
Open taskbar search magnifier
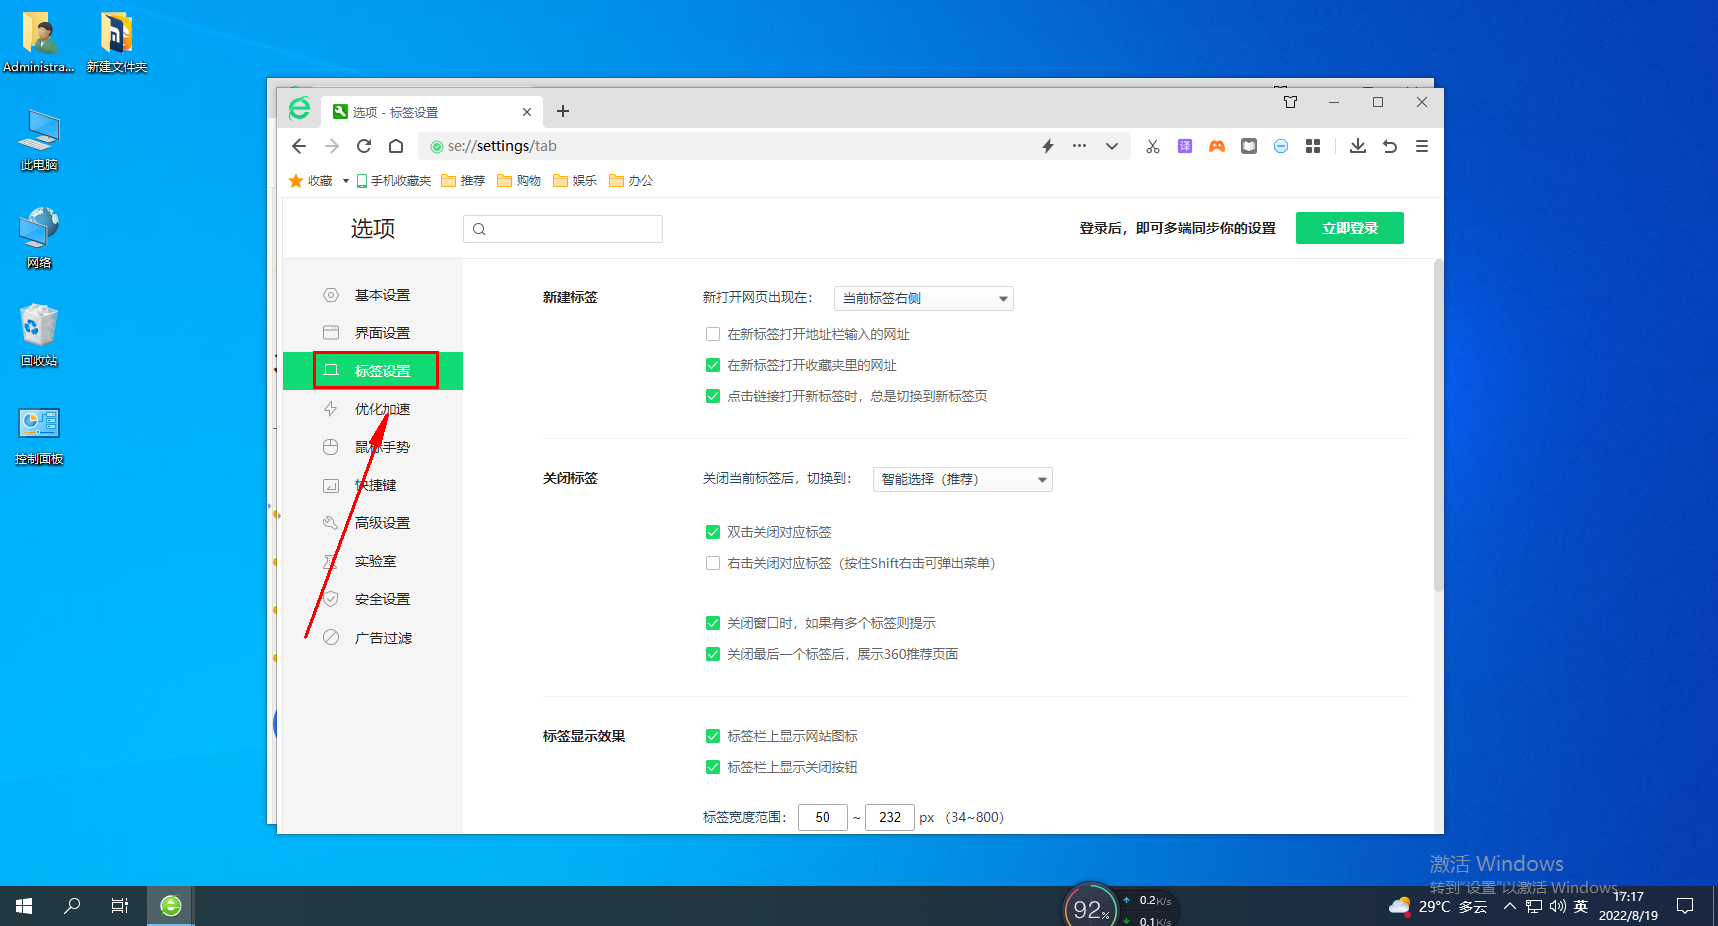click(x=72, y=906)
